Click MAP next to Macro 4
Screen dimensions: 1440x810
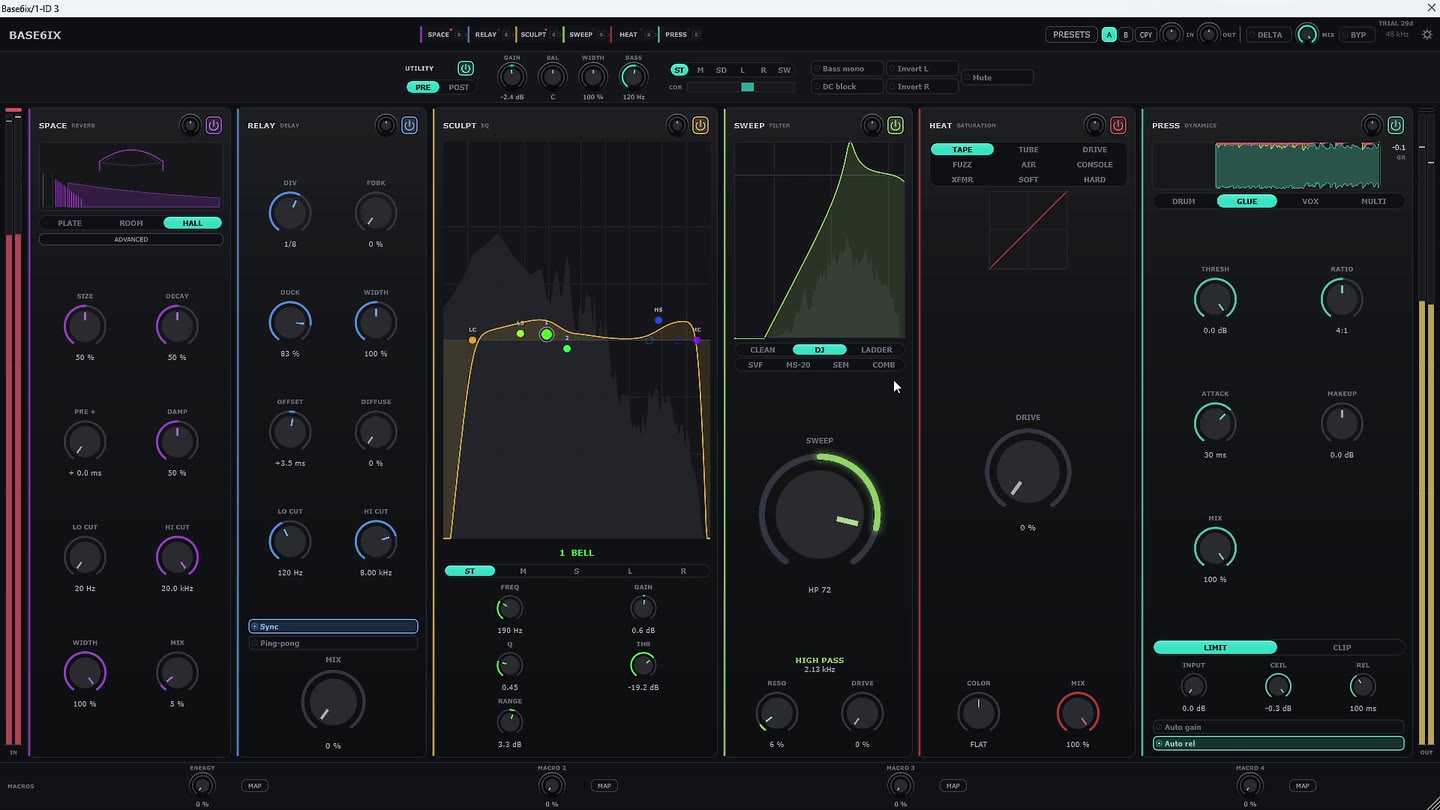[x=1301, y=786]
